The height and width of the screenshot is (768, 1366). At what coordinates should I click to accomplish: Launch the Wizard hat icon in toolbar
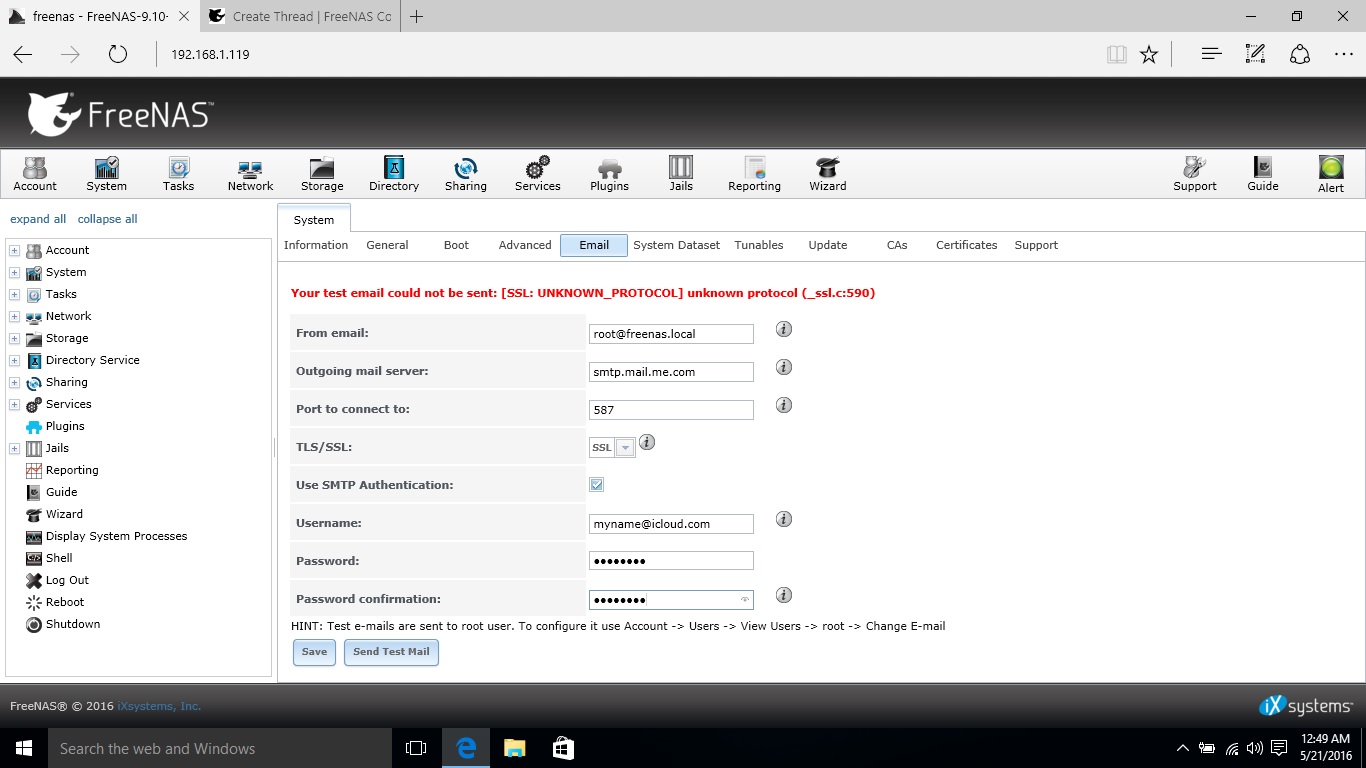(x=827, y=173)
